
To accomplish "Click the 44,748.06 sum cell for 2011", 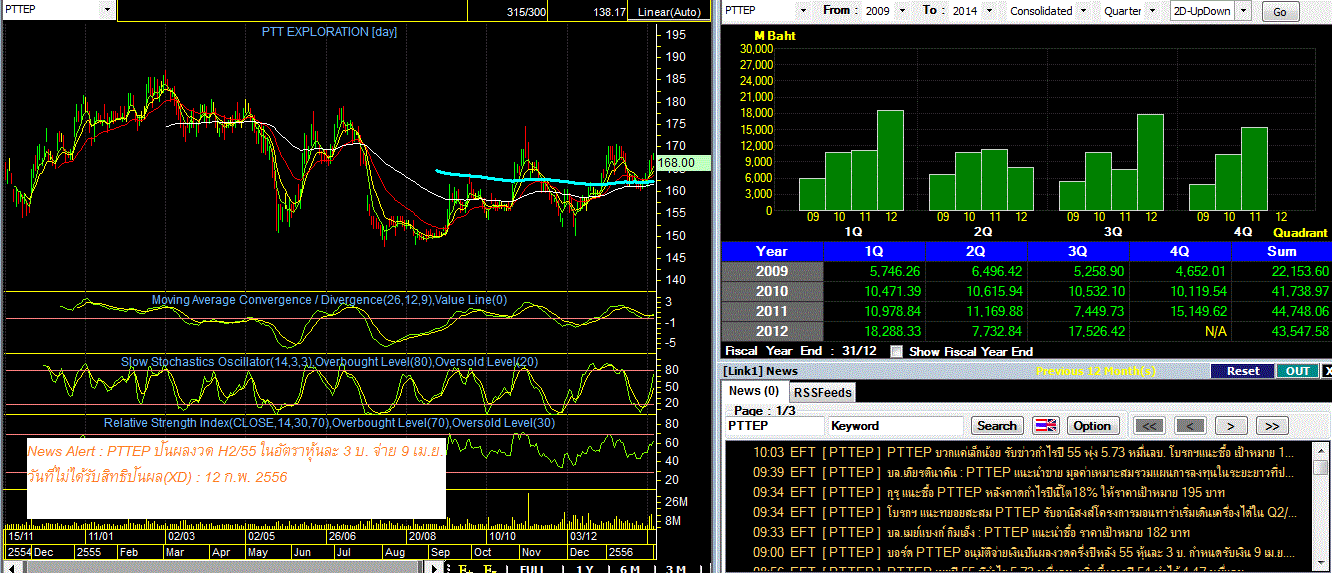I will pos(1281,311).
